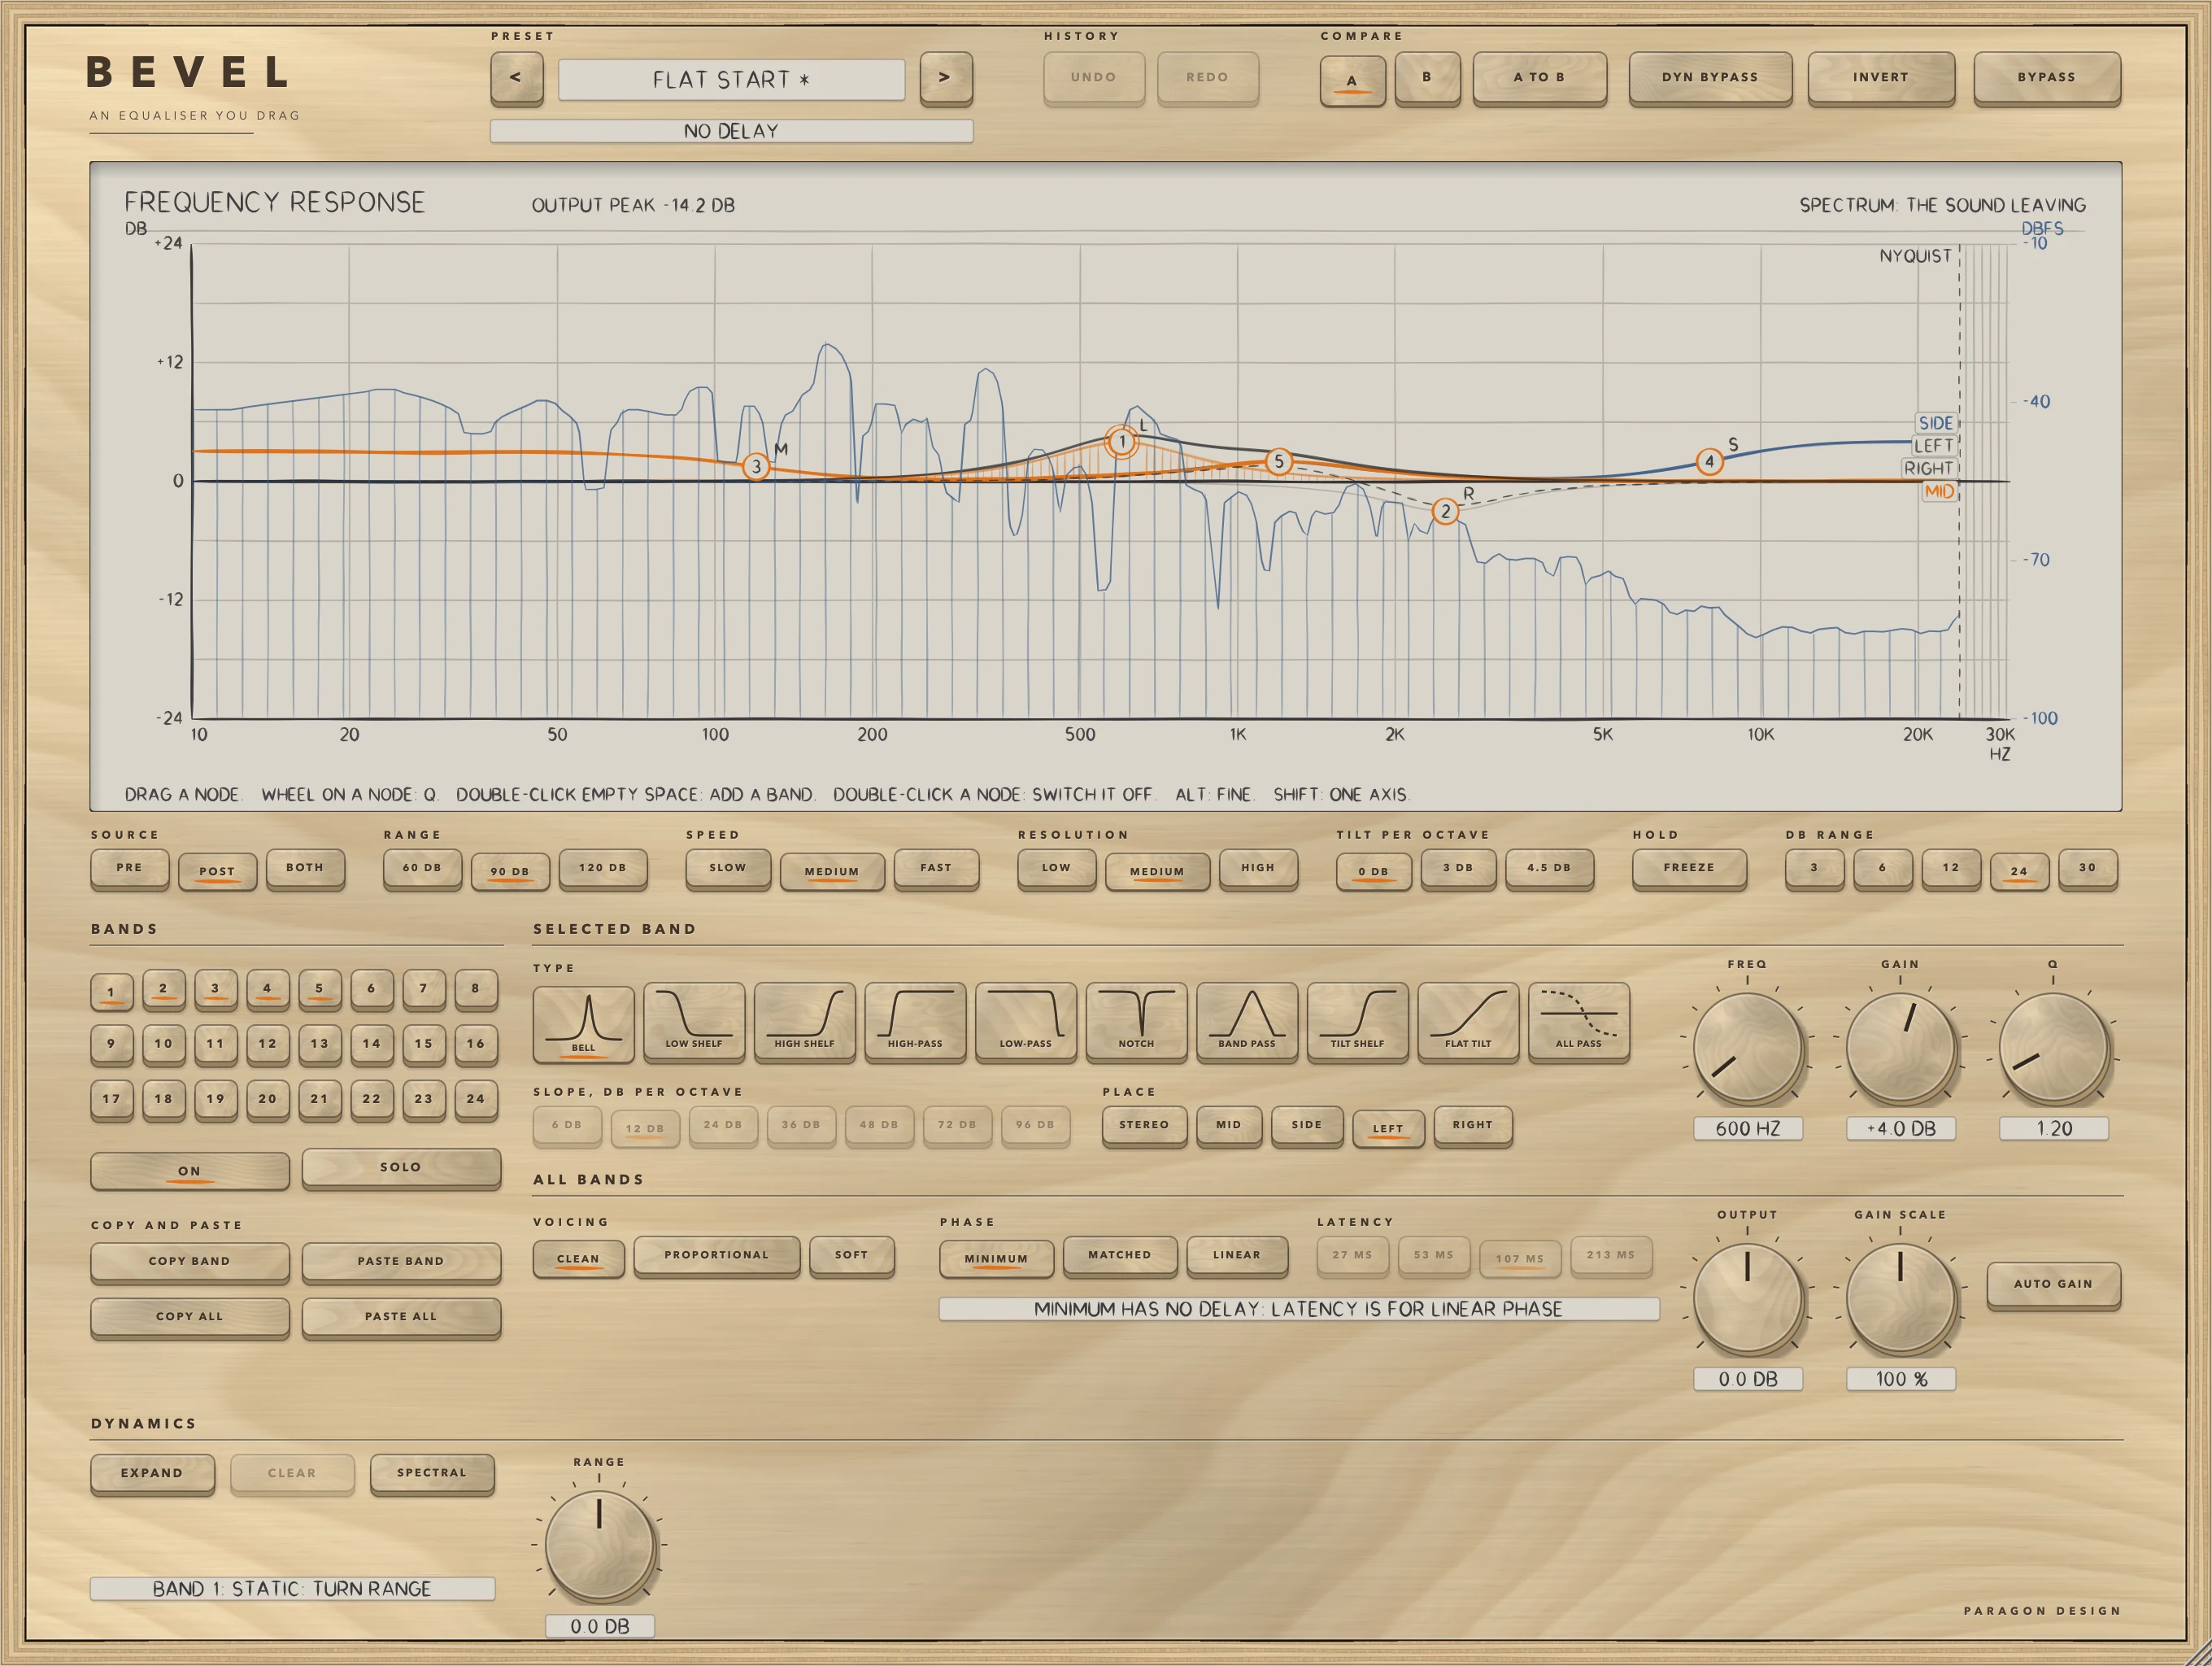
Task: Toggle the band ON button
Action: (189, 1170)
